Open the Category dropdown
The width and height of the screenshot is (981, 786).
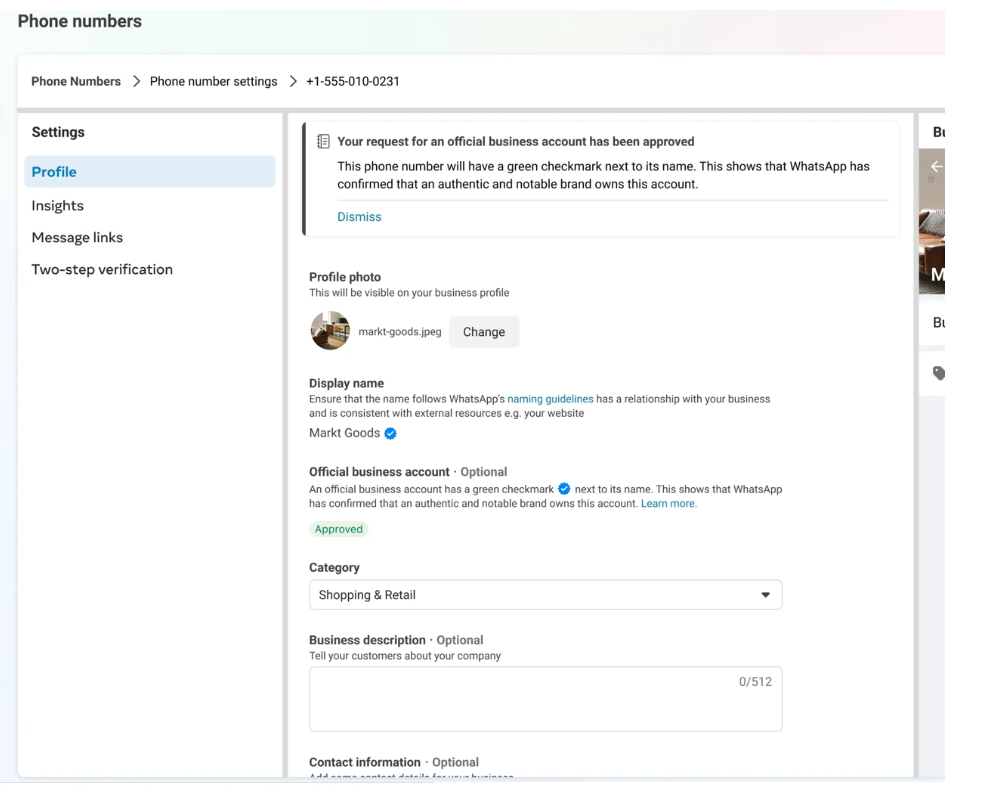click(546, 595)
